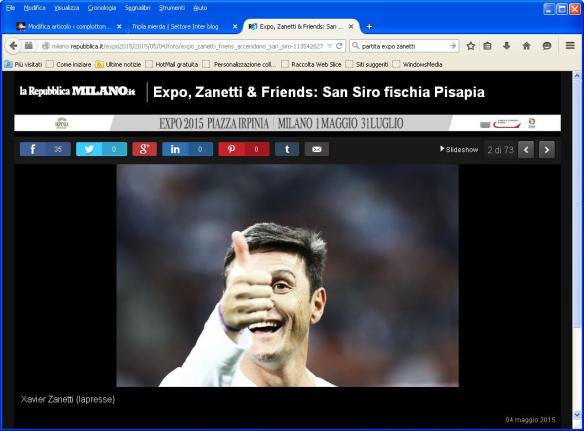This screenshot has width=584, height=431.
Task: Click caption 'Xavier Zanetti (lapresse)'
Action: coord(68,399)
